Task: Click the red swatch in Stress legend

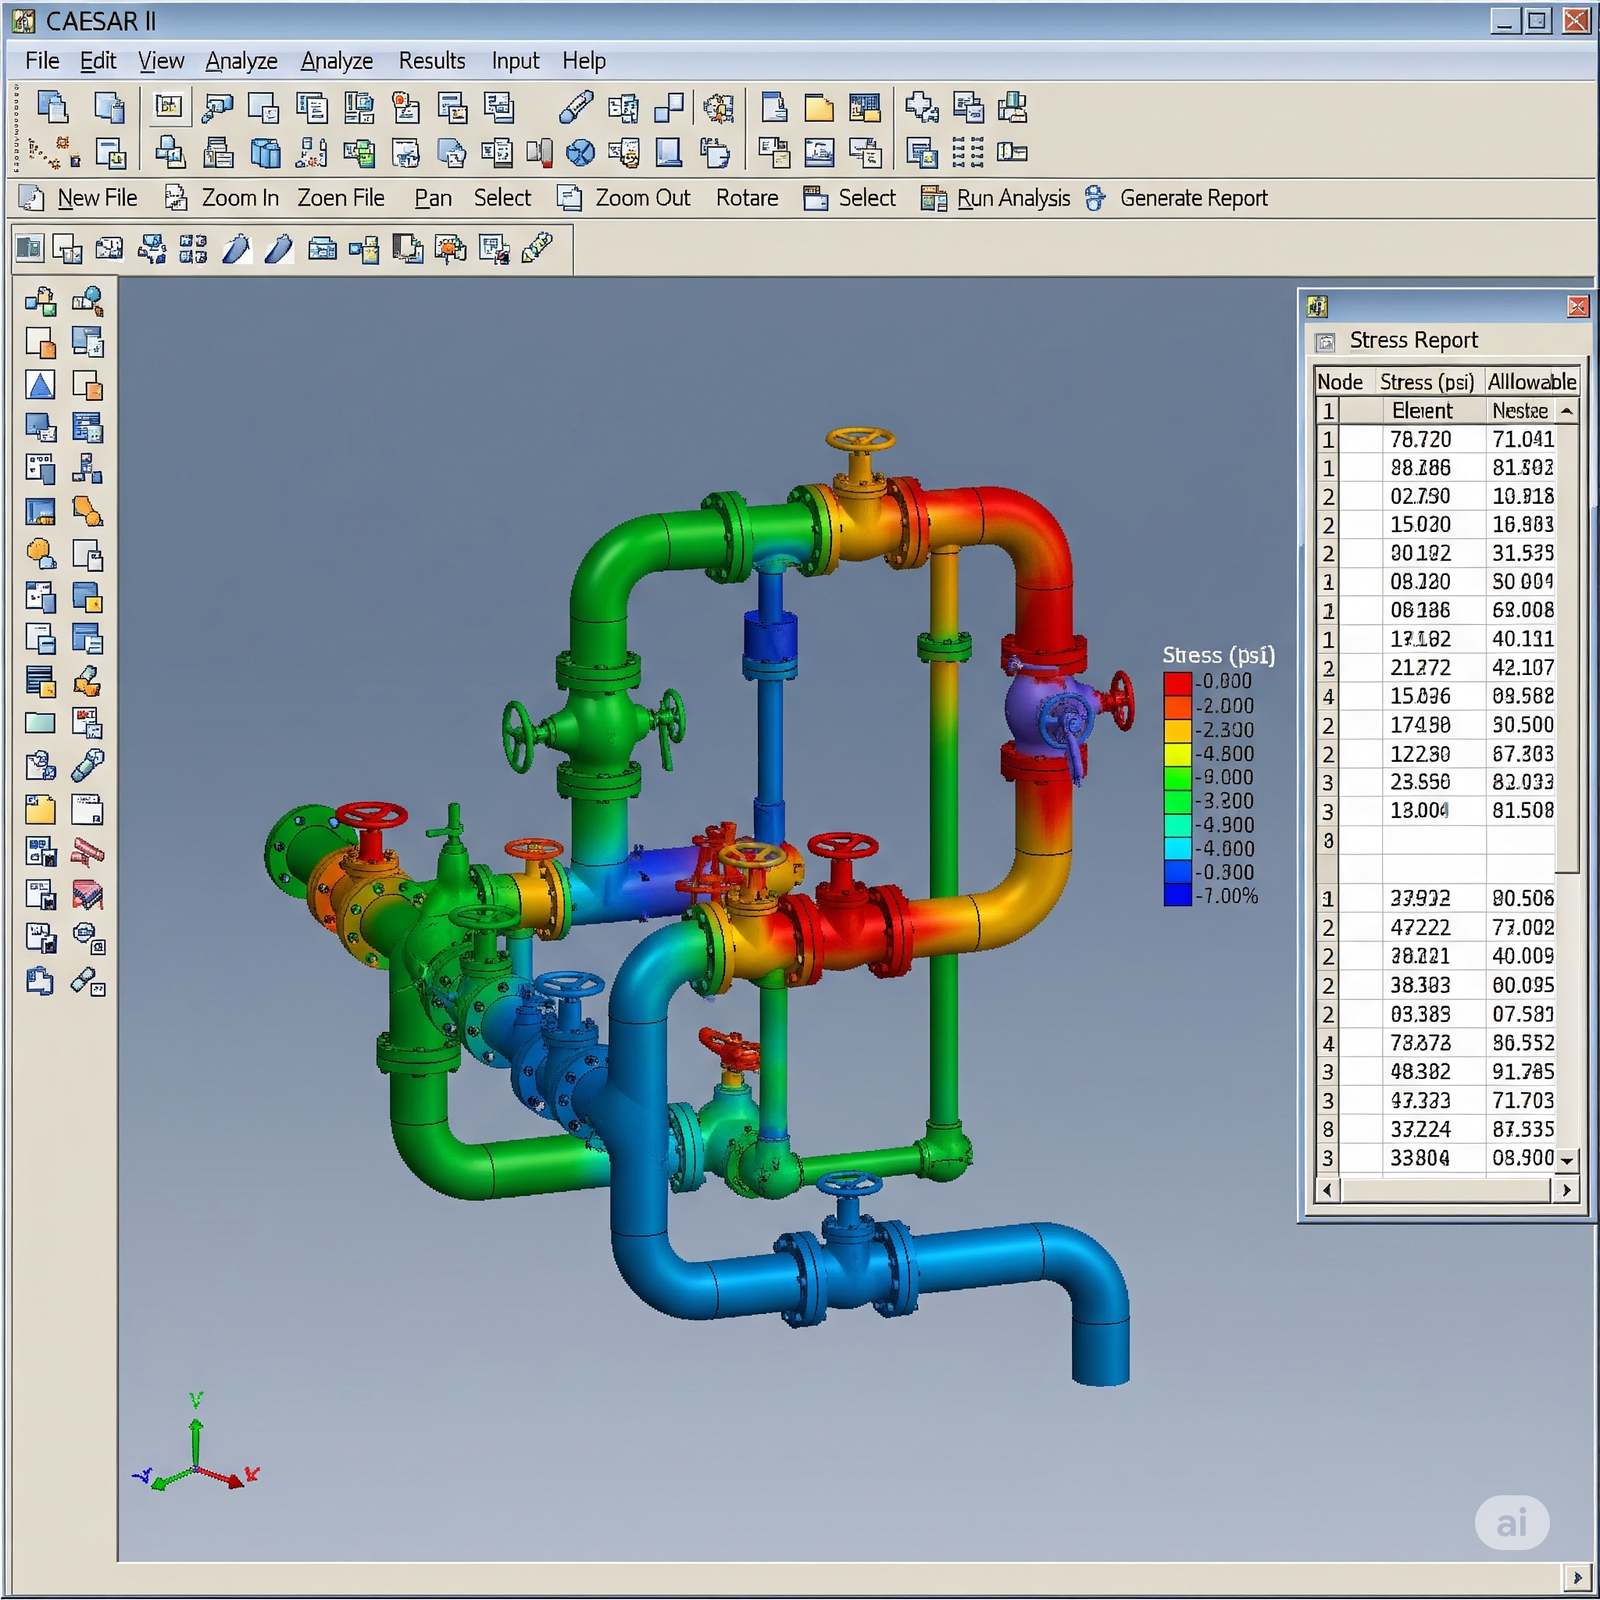Action: 1177,682
